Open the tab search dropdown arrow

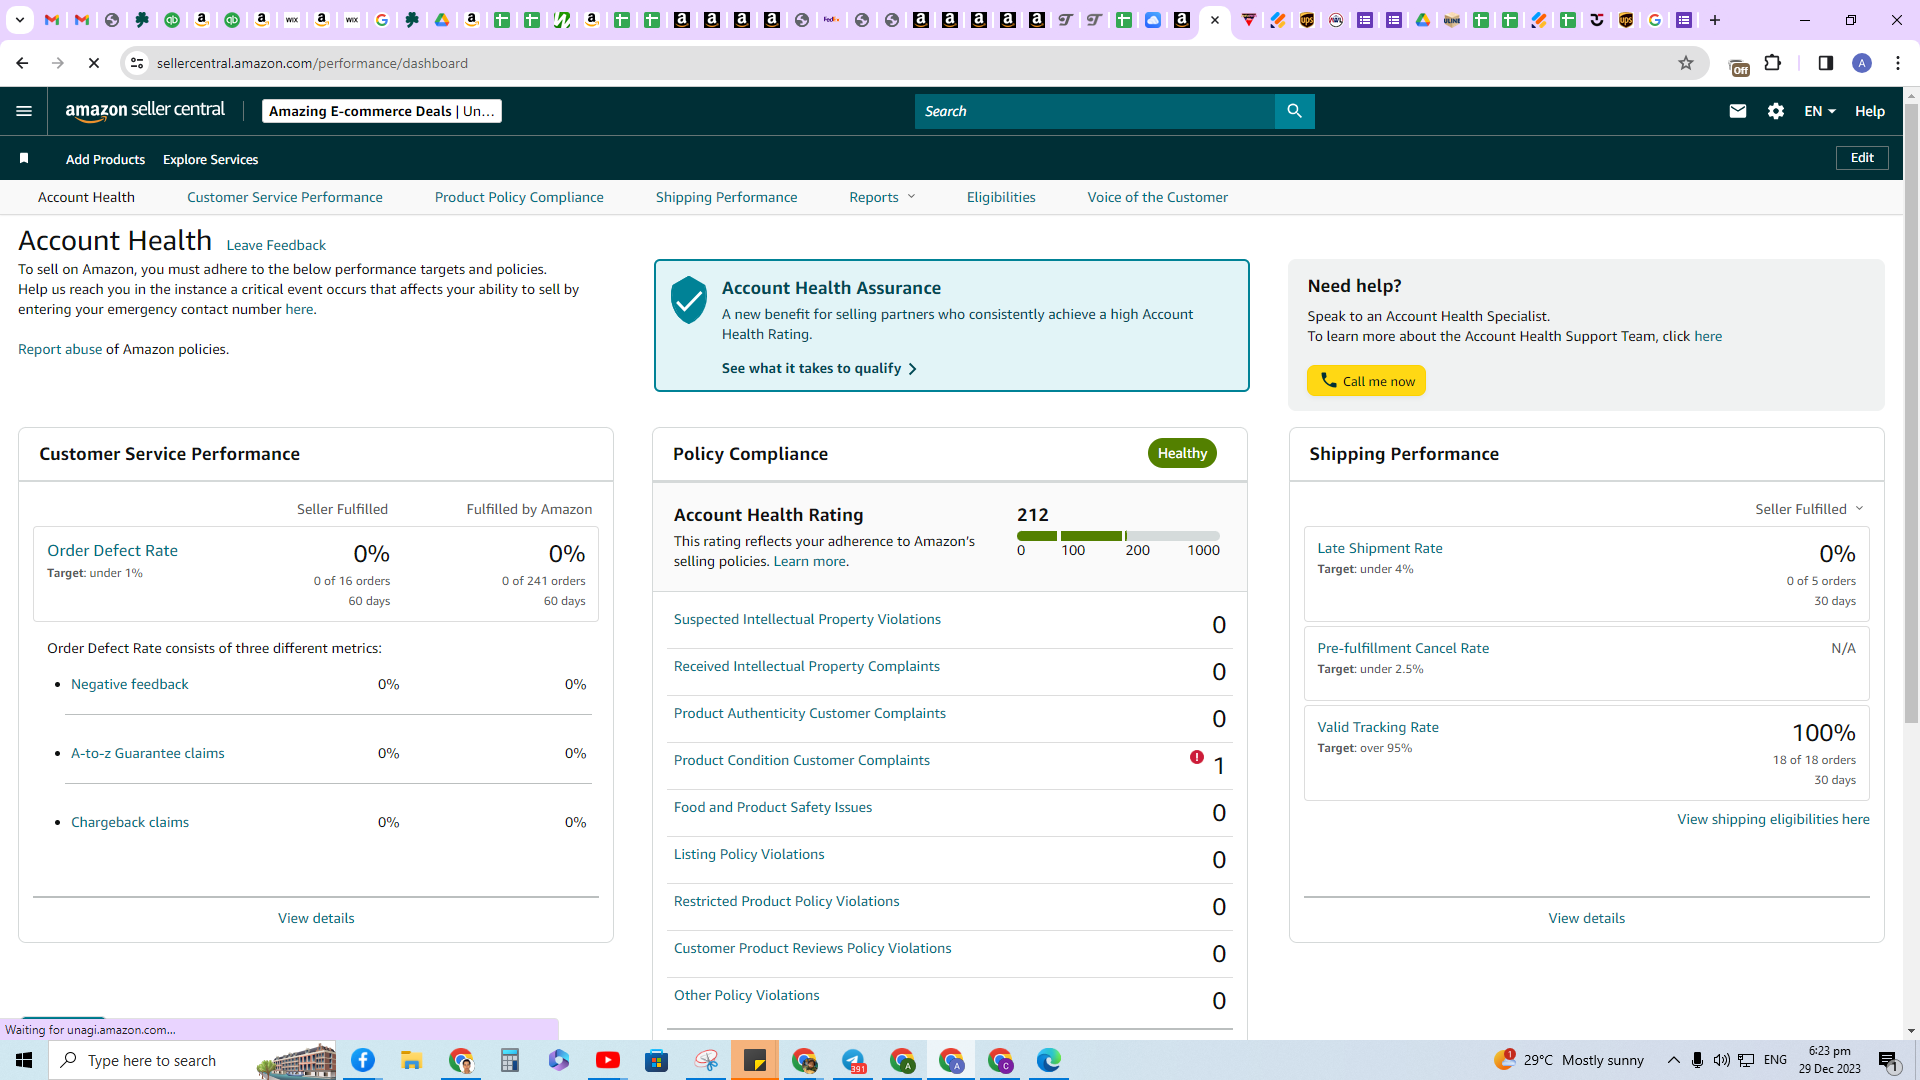pyautogui.click(x=19, y=20)
